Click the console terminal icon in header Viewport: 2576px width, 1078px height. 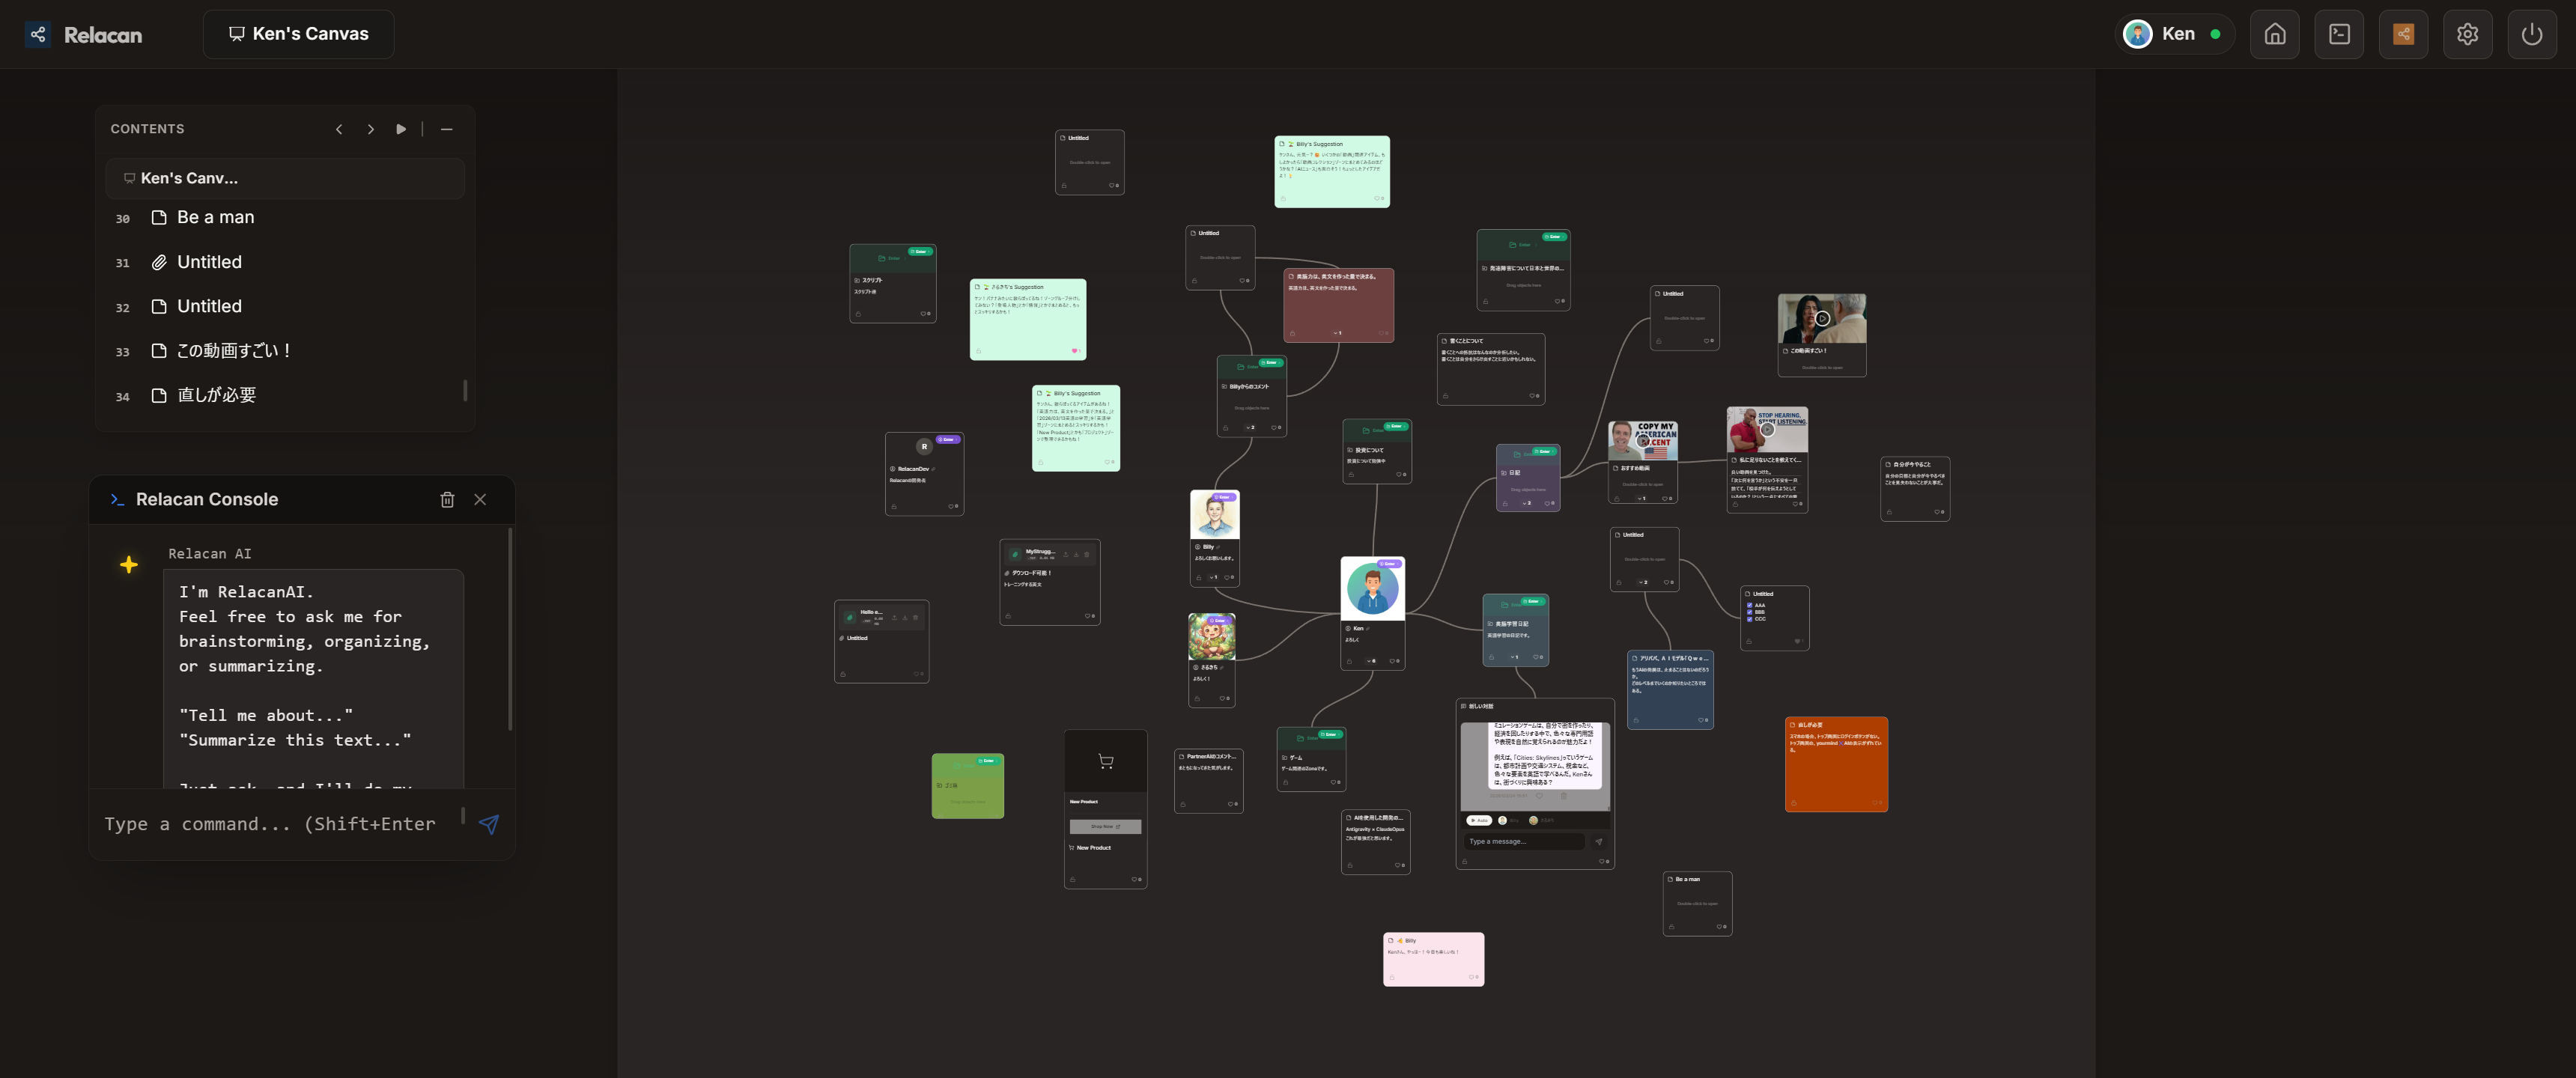2339,34
